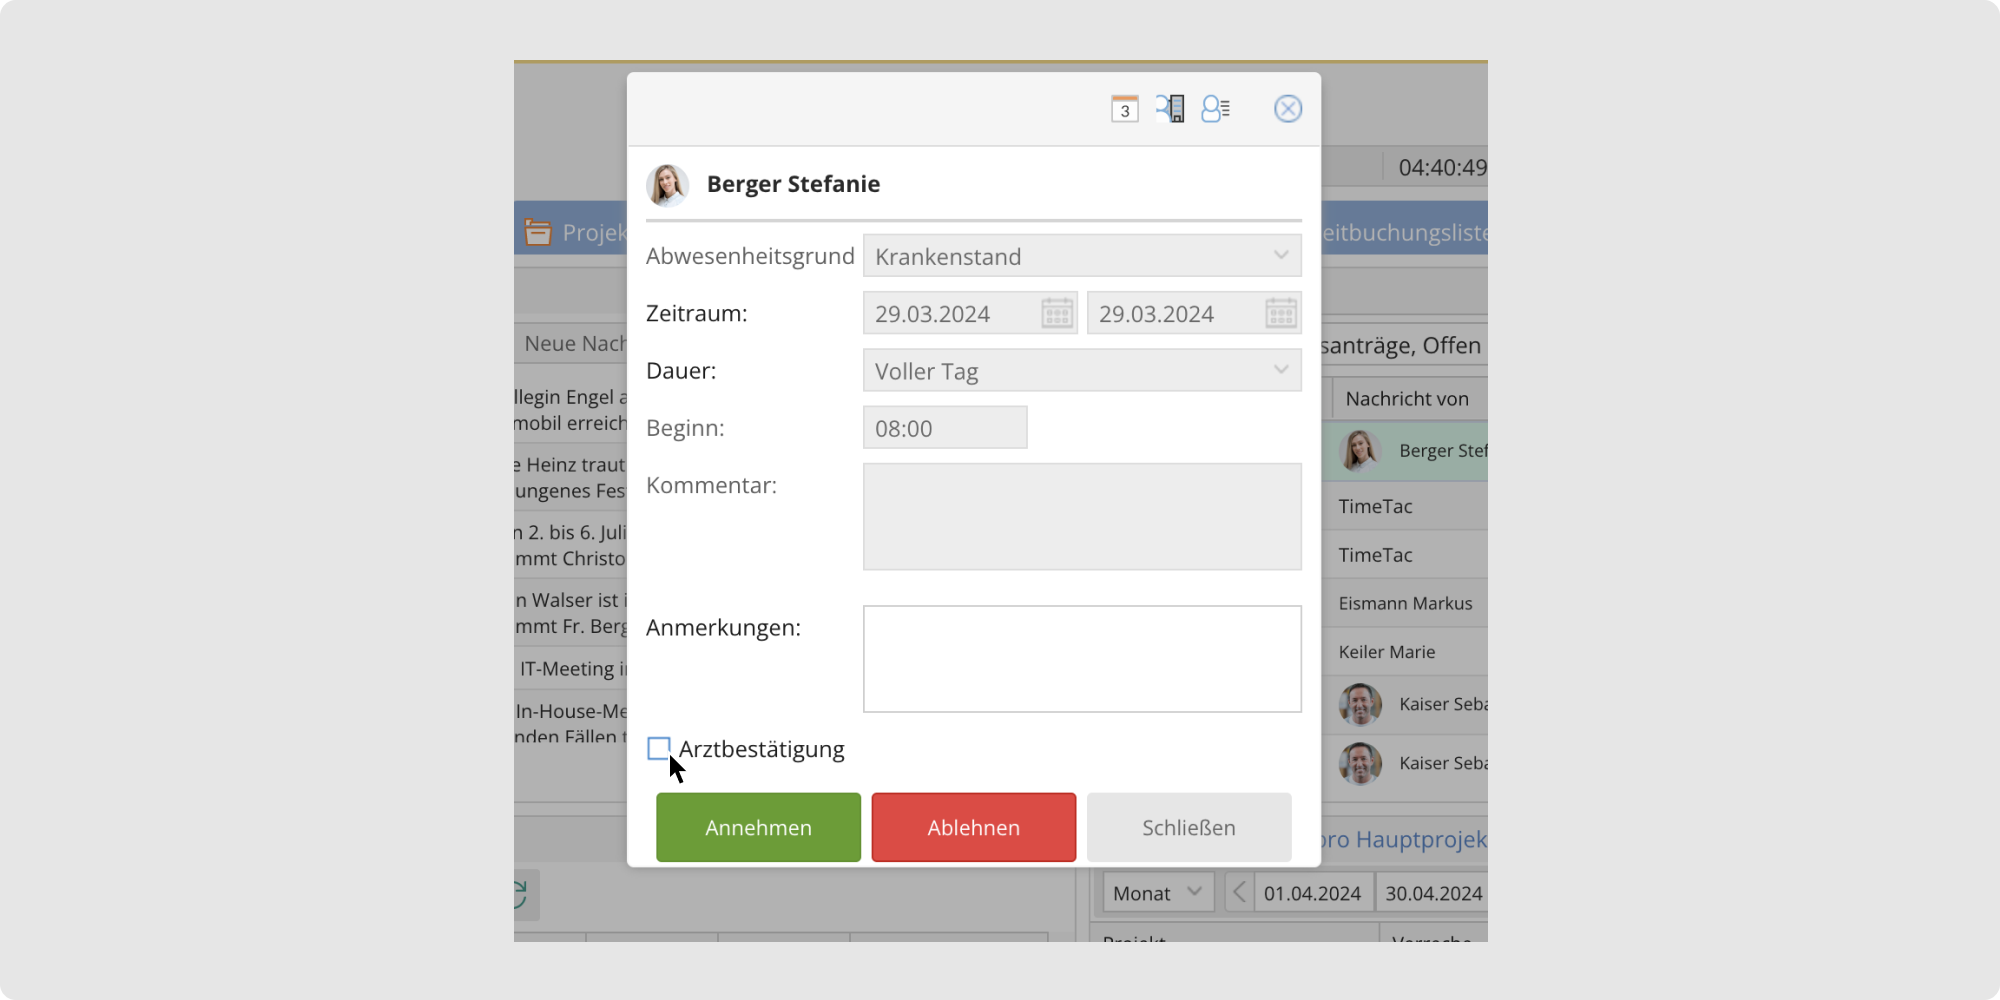Click the gray Schließen button
This screenshot has height=1000, width=2000.
point(1188,827)
